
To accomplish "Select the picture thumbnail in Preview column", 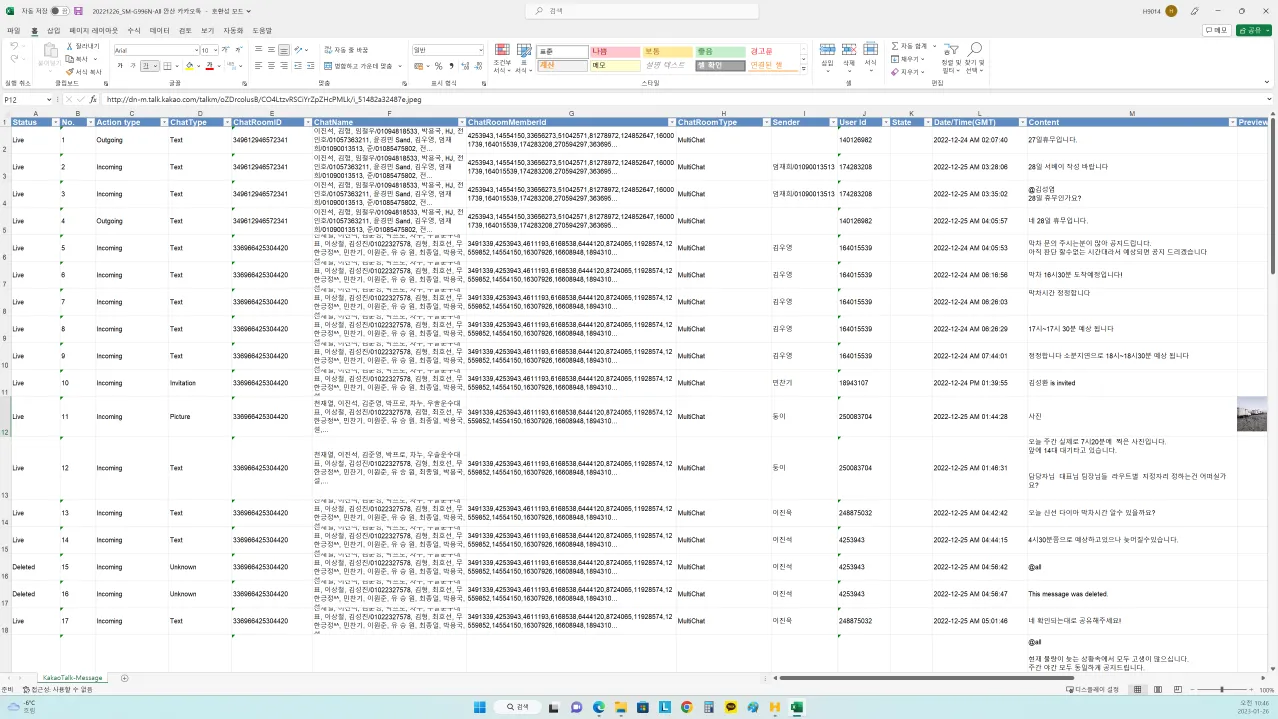I will pos(1251,413).
